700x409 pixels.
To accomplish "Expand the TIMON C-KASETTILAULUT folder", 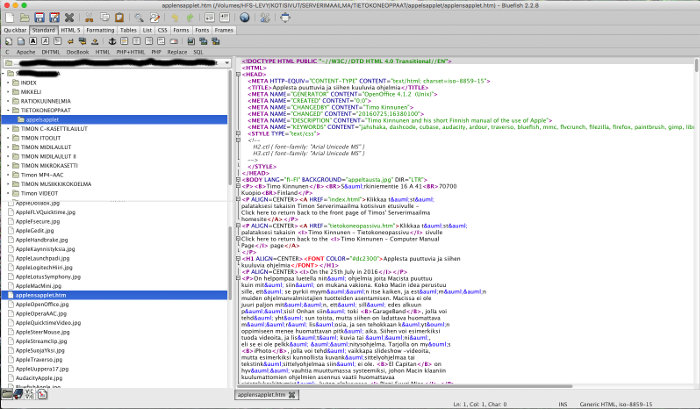I will (x=8, y=129).
